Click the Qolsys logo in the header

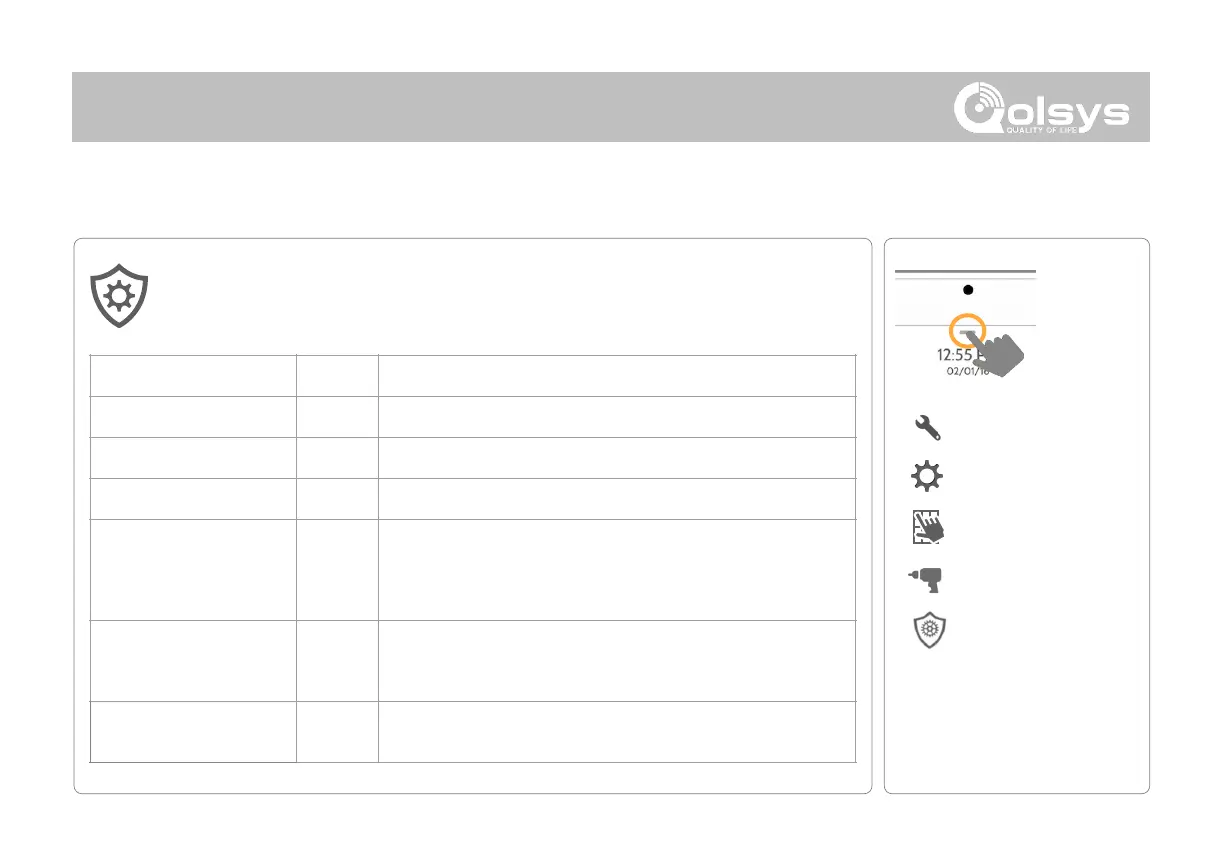pyautogui.click(x=1040, y=106)
